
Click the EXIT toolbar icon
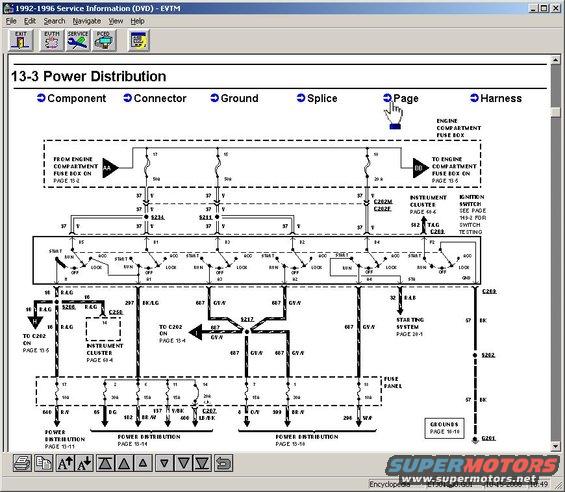point(21,40)
